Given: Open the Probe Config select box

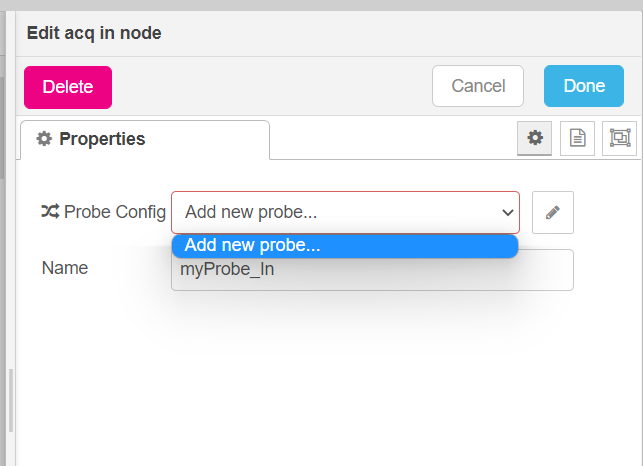Looking at the screenshot, I should pos(345,212).
